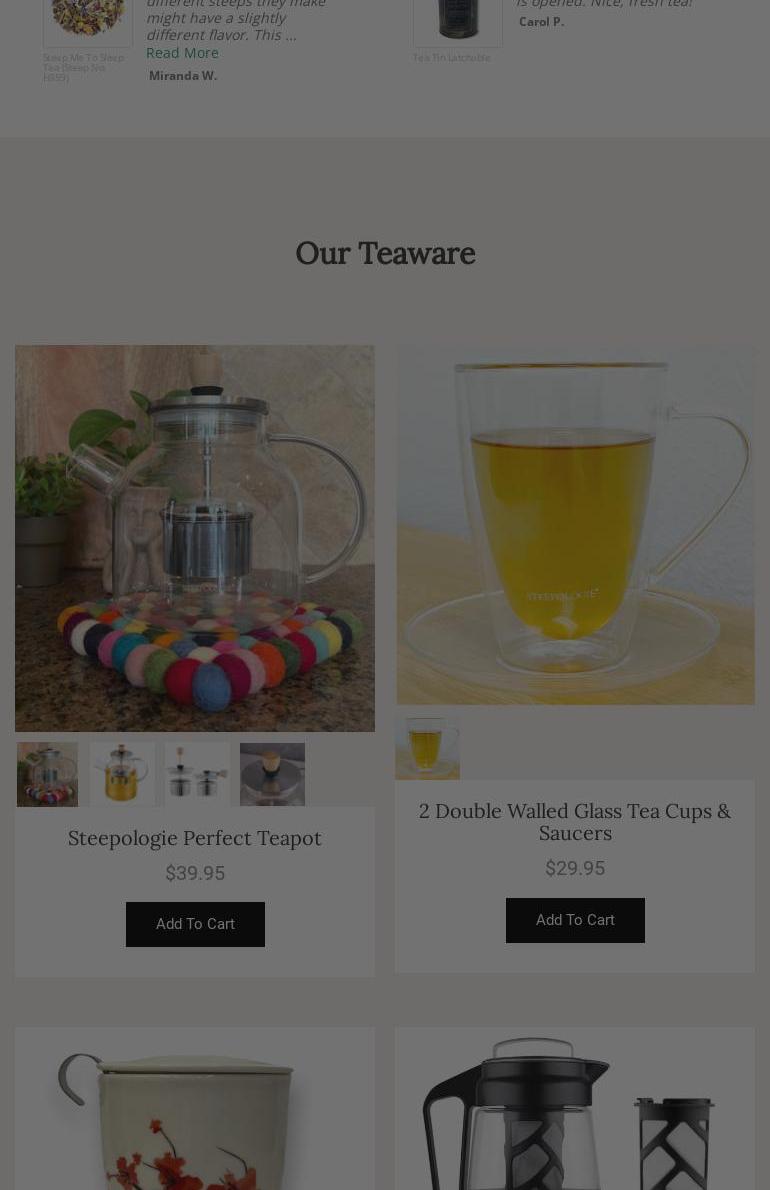Select the glass tea cup thumbnail
The image size is (770, 1190).
click(x=427, y=748)
